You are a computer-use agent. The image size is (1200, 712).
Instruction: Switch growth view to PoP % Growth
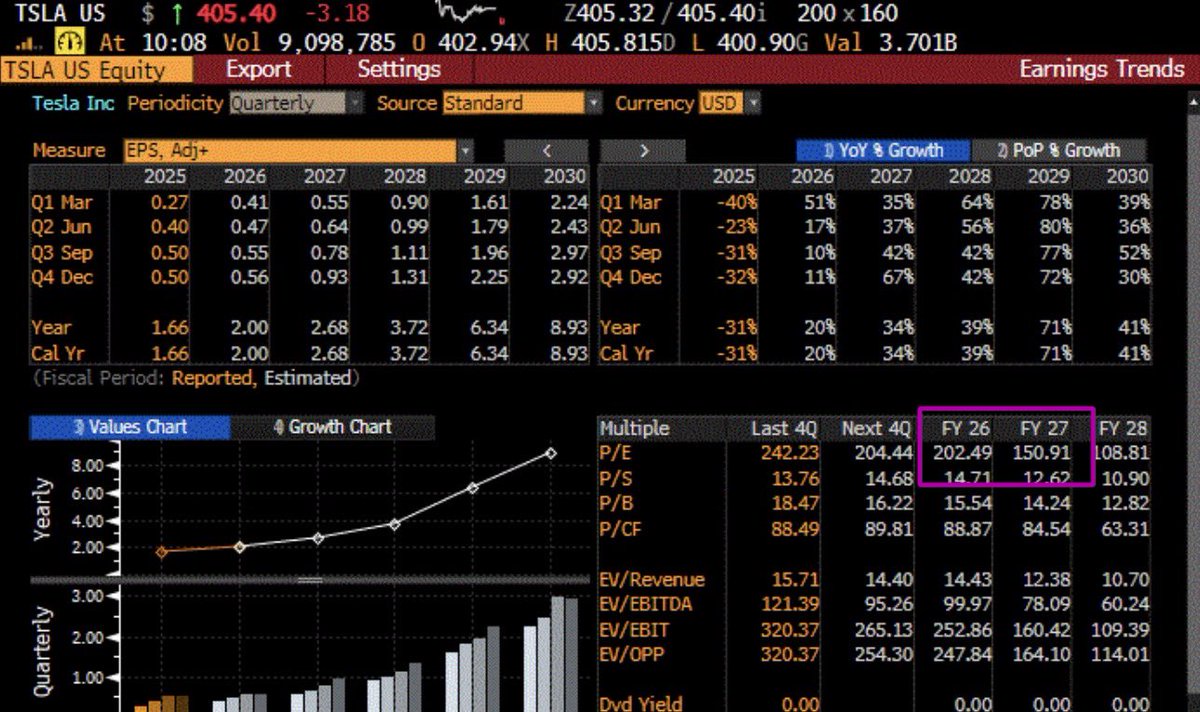1059,150
